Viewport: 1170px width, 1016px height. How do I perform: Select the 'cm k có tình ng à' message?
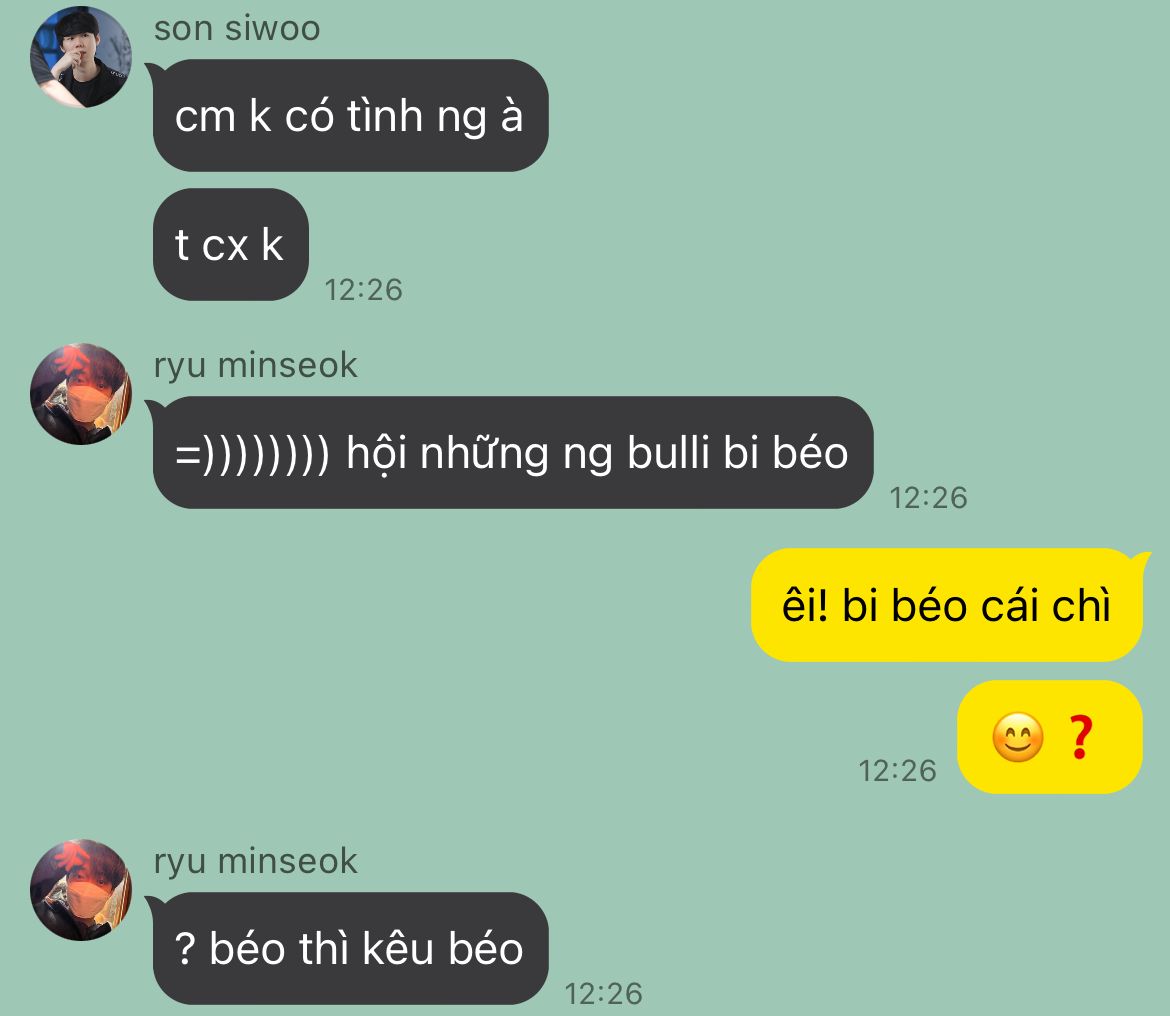(350, 116)
